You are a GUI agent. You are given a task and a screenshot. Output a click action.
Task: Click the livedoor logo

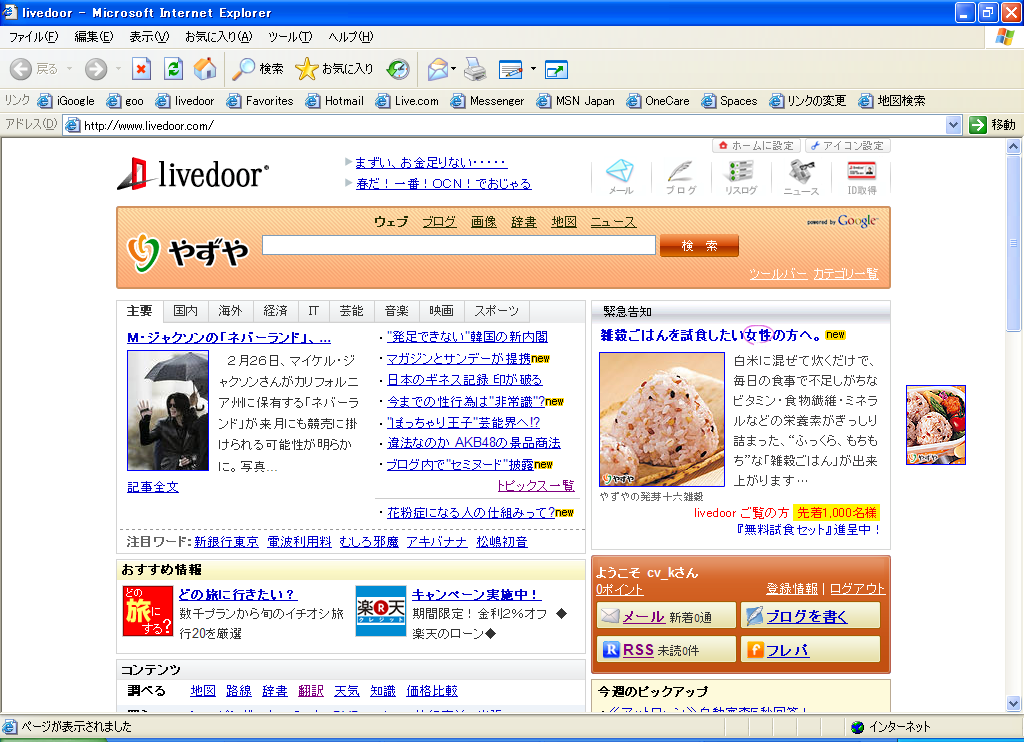click(193, 174)
